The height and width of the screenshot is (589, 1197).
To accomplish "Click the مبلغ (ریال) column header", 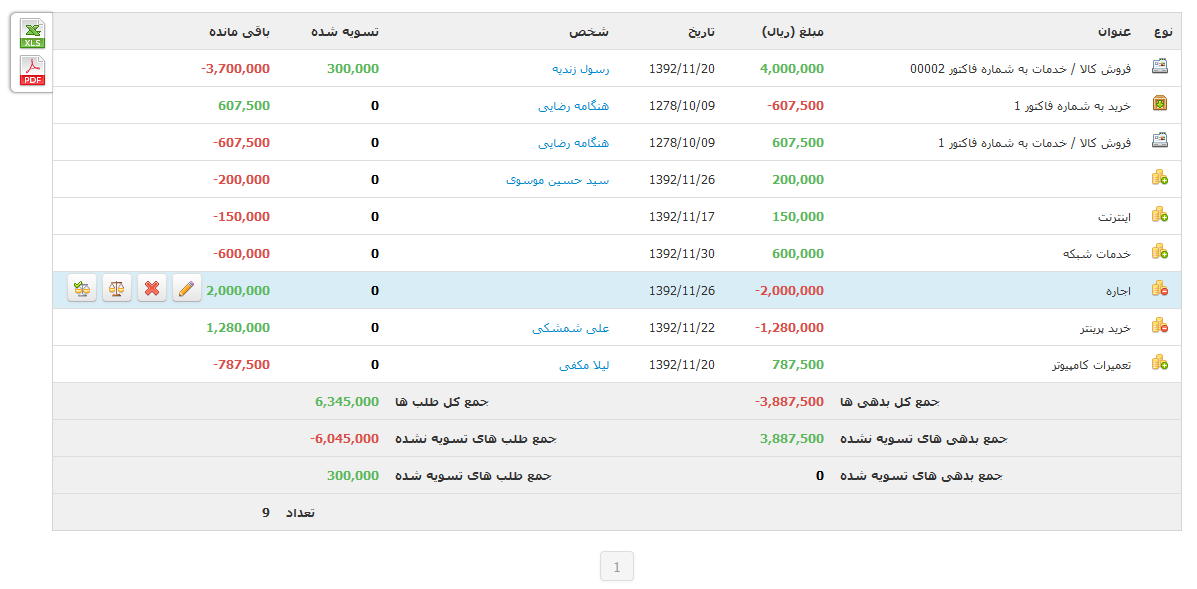I will [x=792, y=32].
